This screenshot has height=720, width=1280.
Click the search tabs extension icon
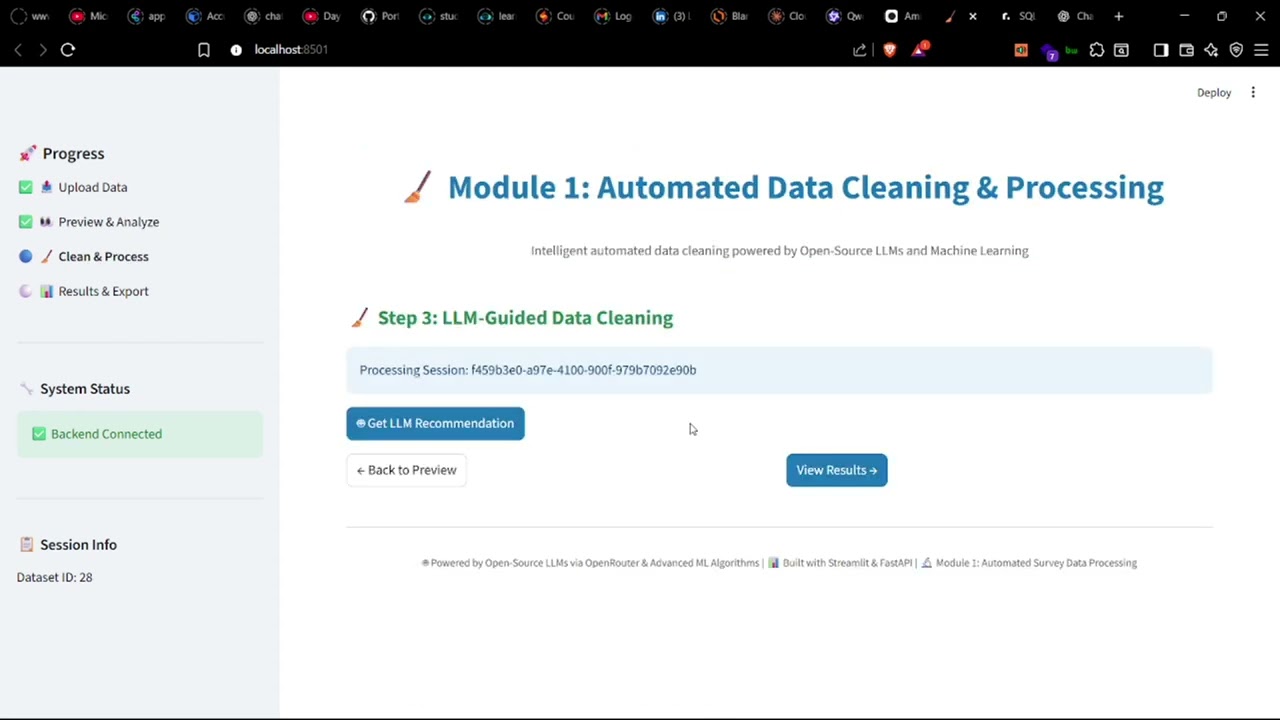tap(1121, 50)
